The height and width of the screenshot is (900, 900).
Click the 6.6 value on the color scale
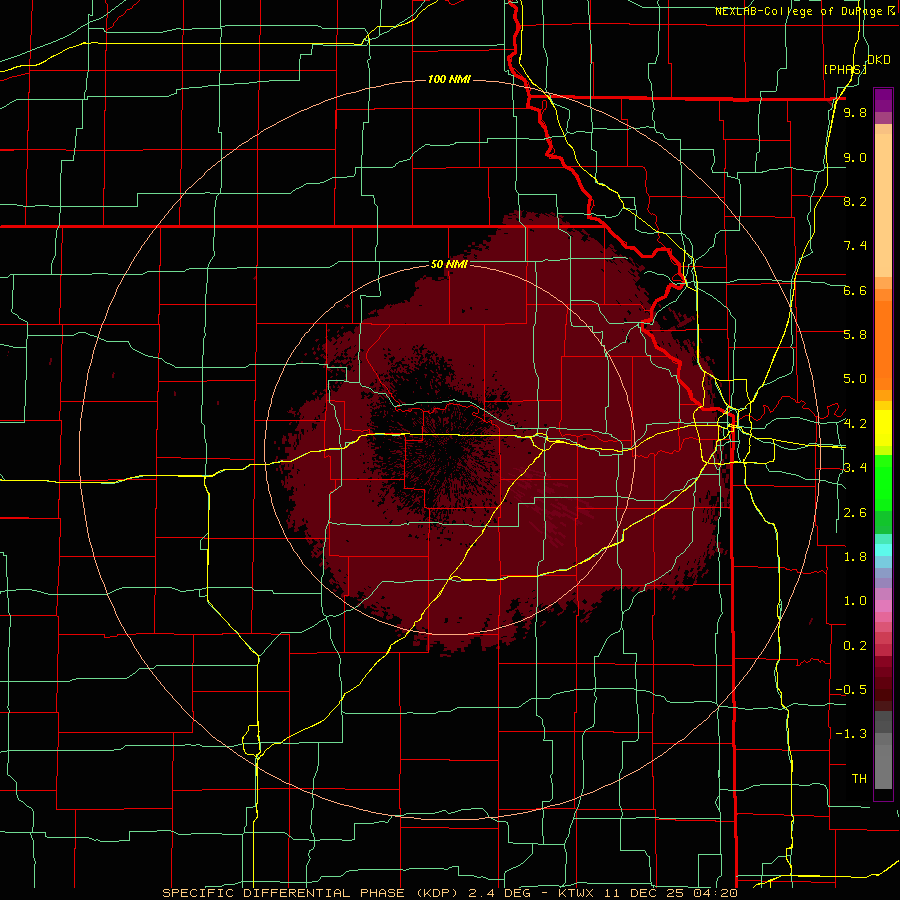pyautogui.click(x=855, y=290)
